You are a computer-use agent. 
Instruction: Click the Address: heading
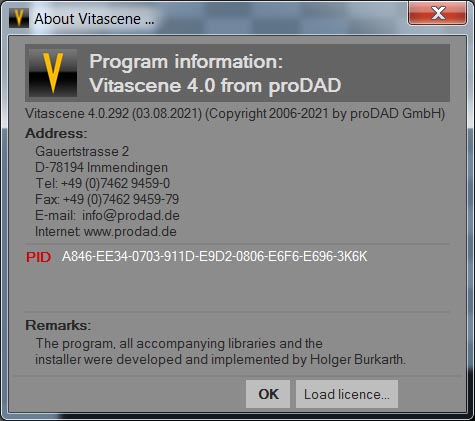(56, 133)
